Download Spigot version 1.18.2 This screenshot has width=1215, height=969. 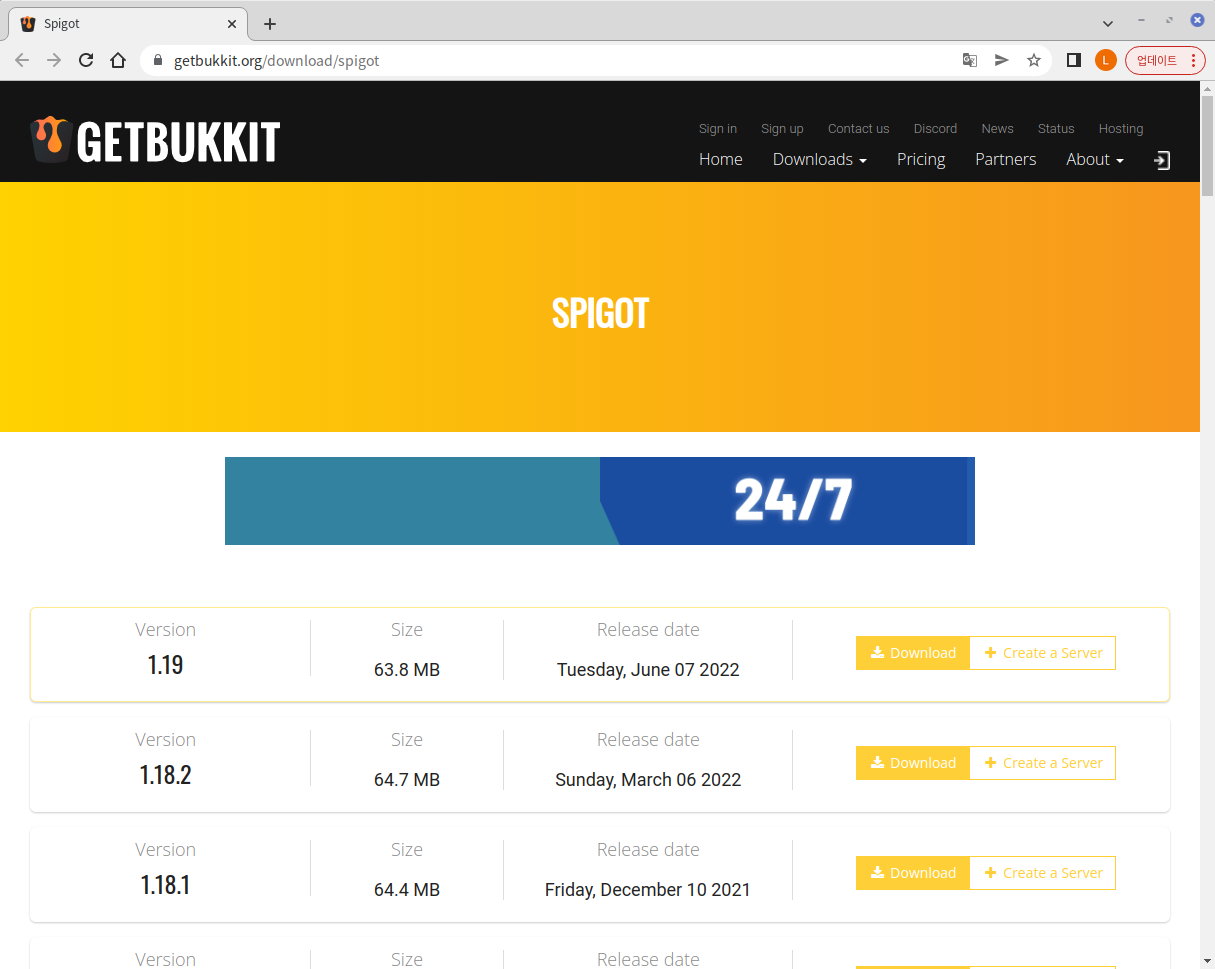click(x=913, y=763)
